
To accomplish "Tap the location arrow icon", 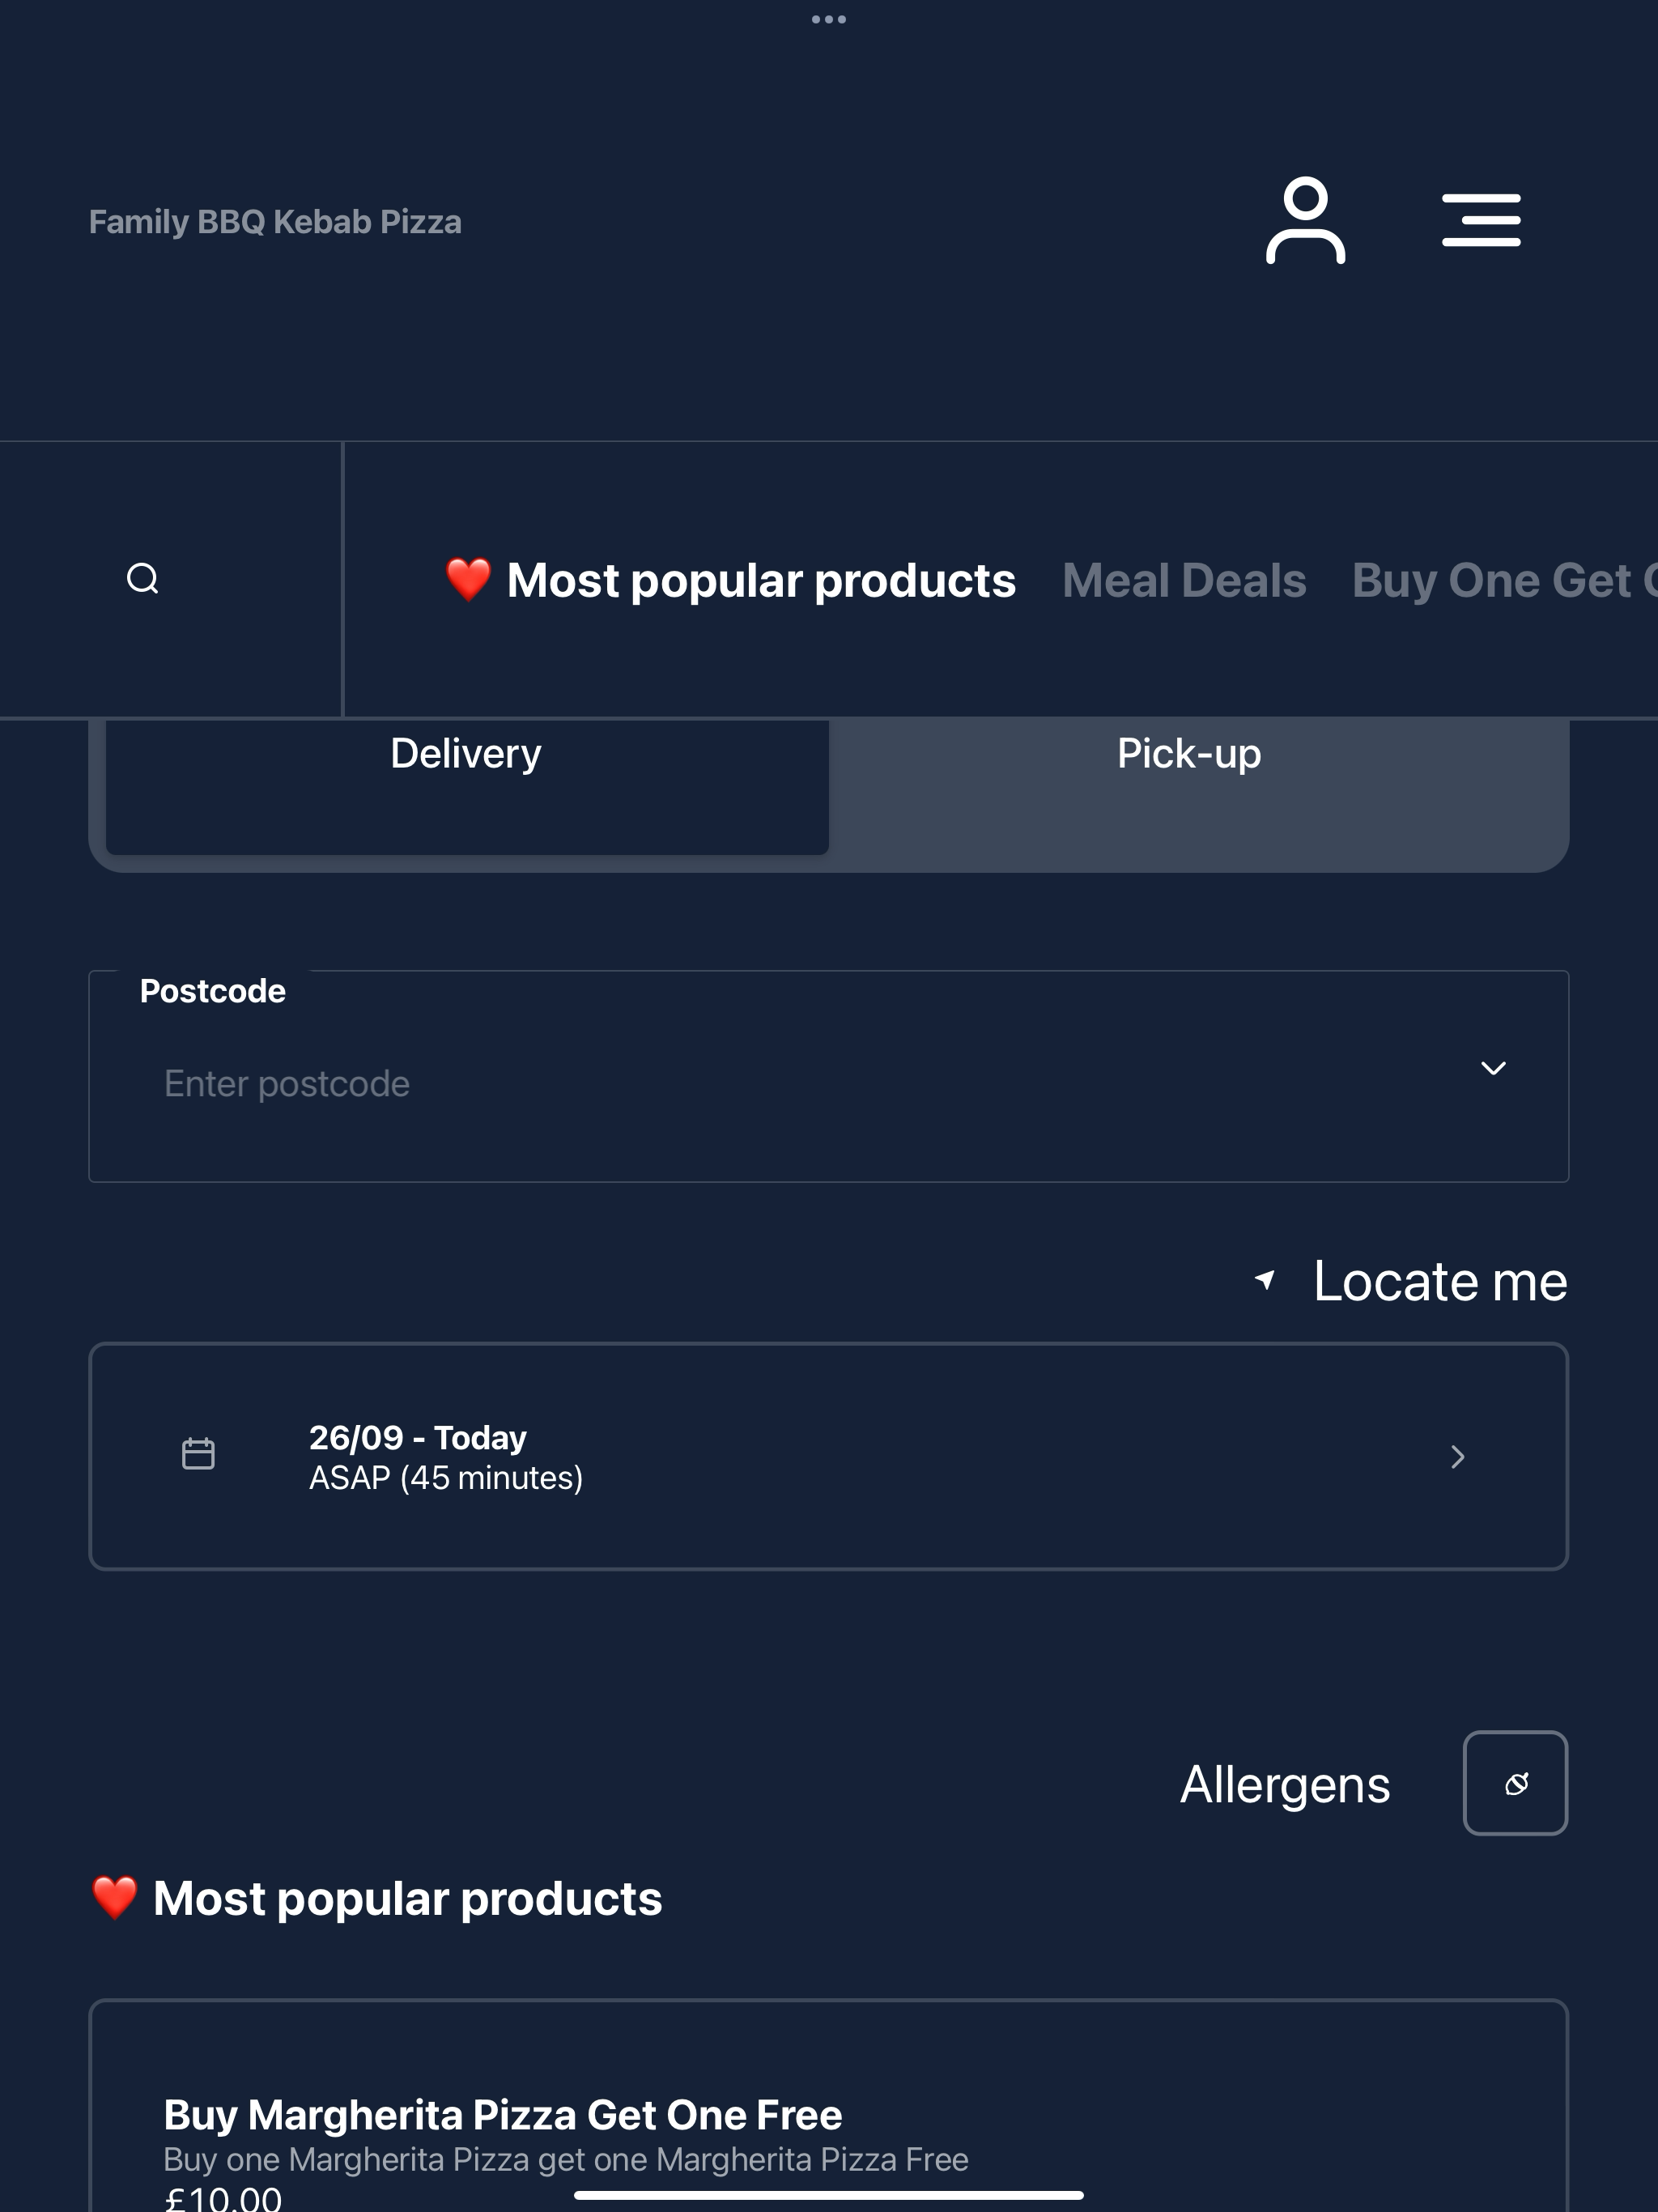I will point(1265,1280).
